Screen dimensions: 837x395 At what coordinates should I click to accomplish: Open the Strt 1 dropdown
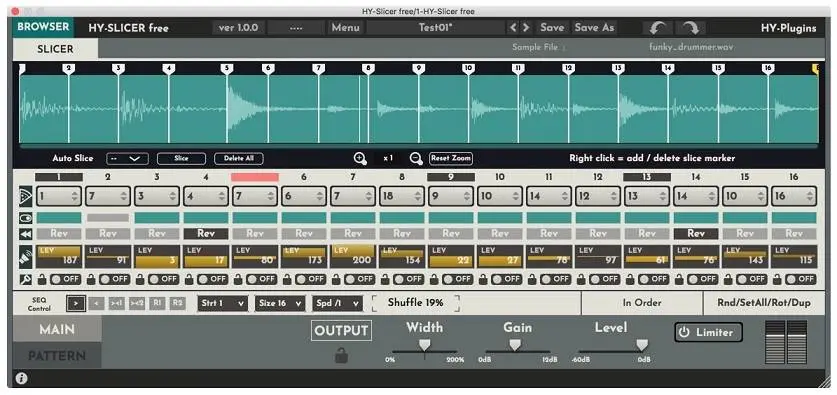coord(223,303)
